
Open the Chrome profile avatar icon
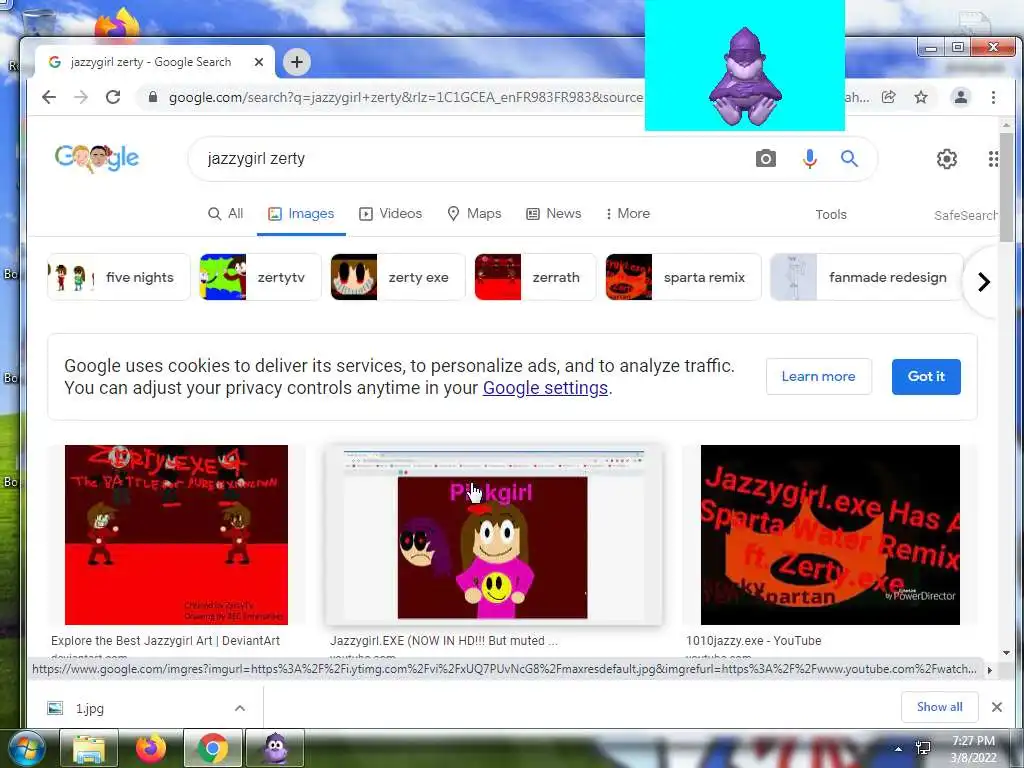click(x=961, y=97)
